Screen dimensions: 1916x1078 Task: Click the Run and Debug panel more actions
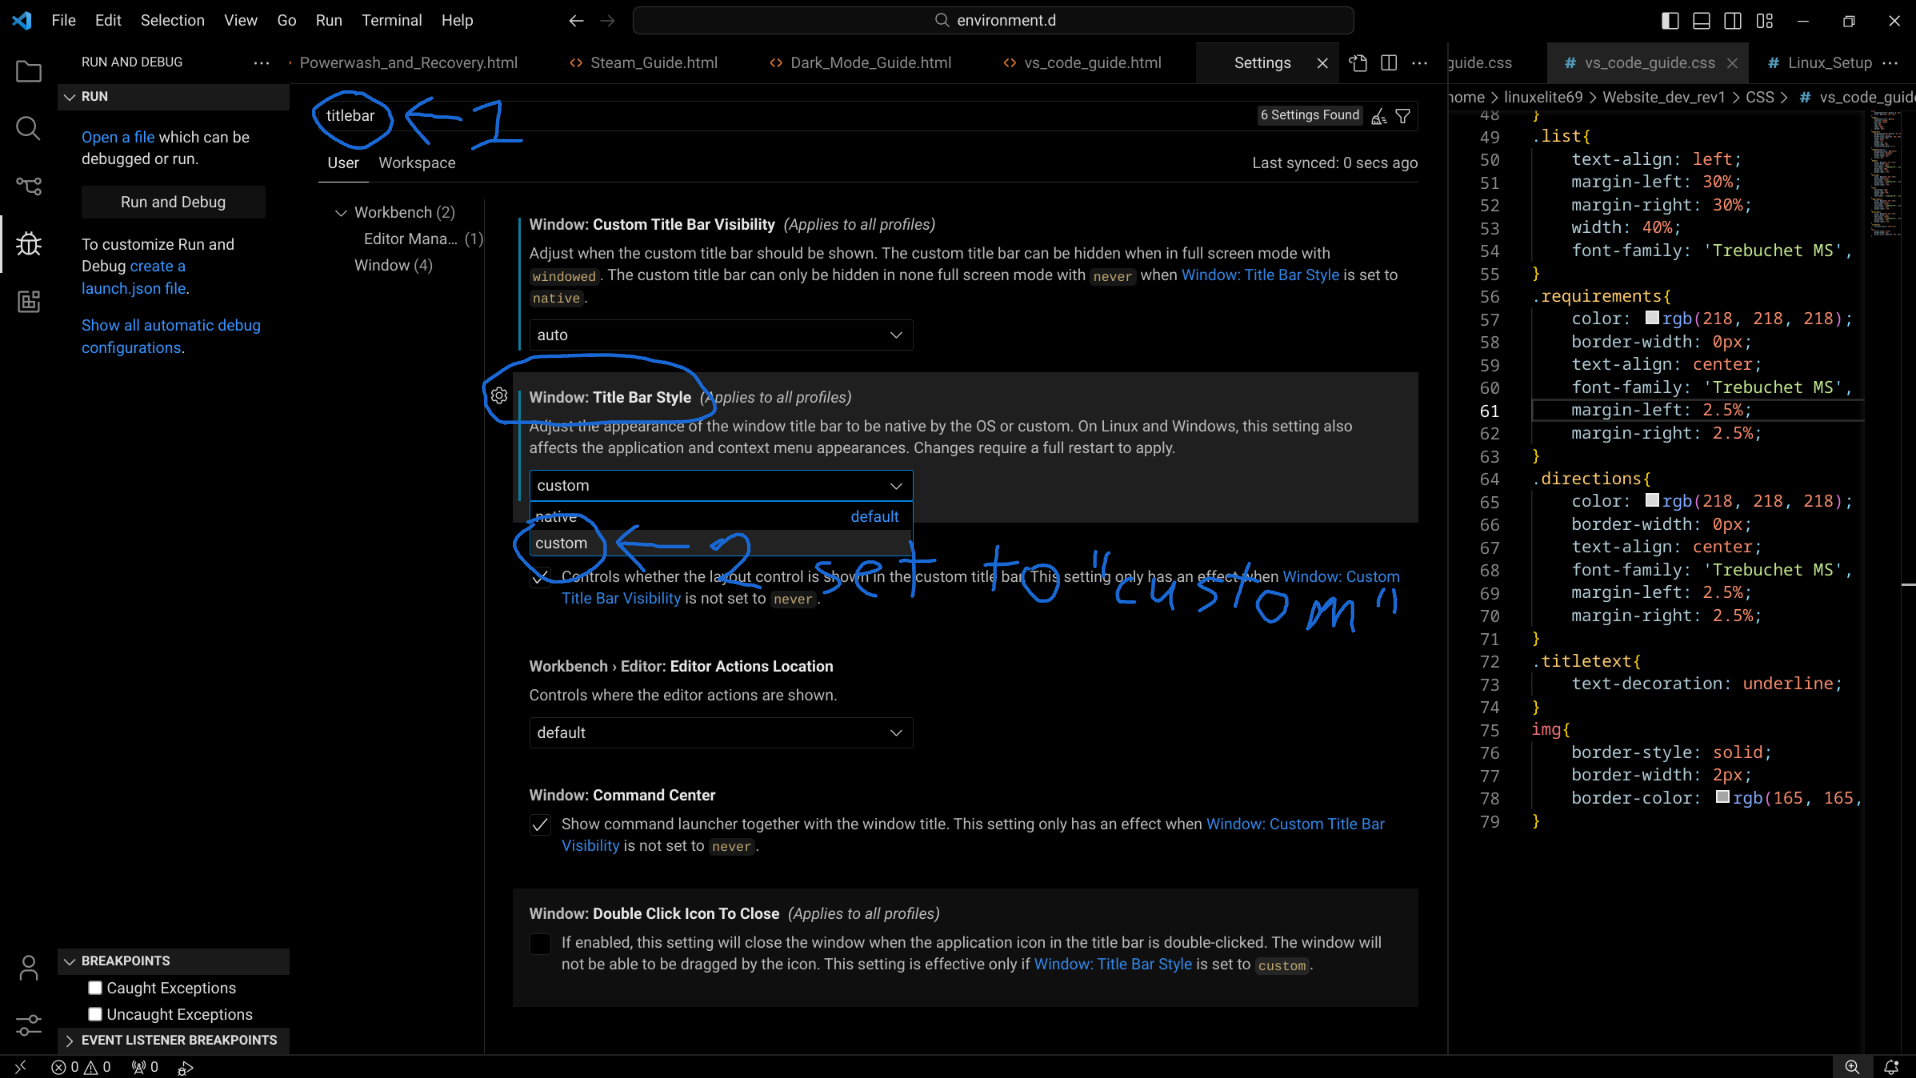(x=261, y=62)
